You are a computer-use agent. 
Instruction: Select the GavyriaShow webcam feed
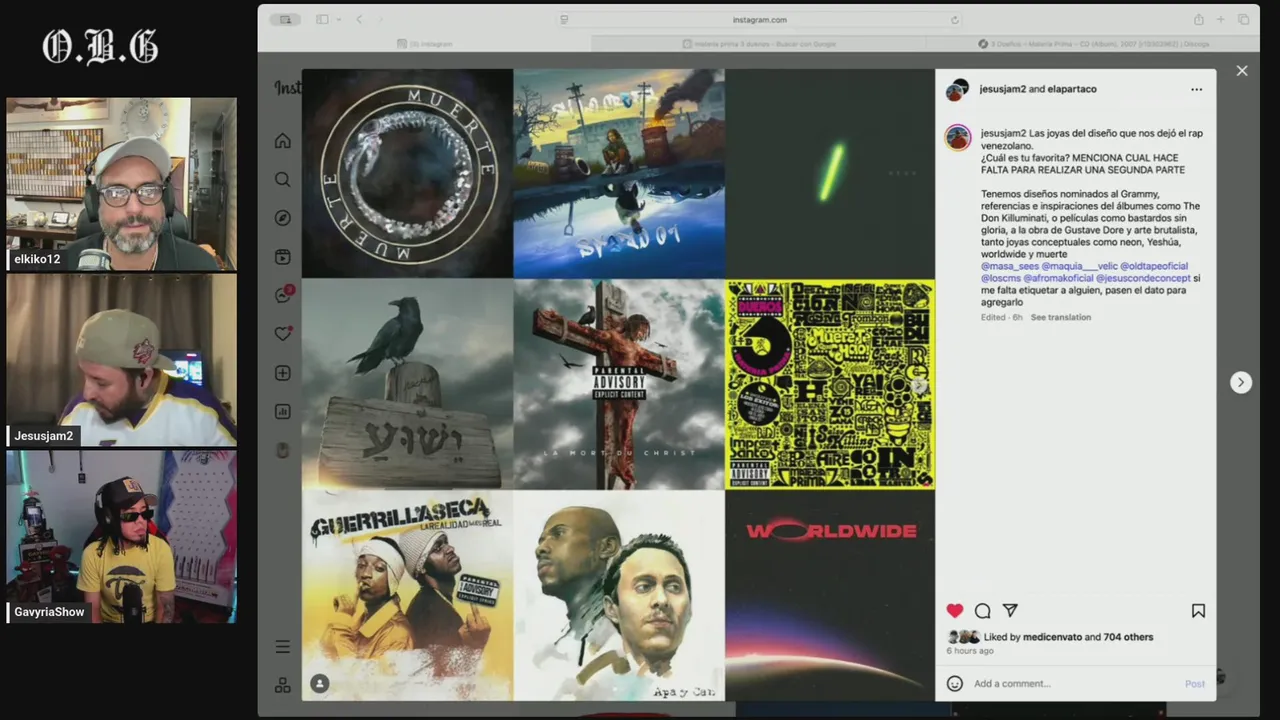121,537
